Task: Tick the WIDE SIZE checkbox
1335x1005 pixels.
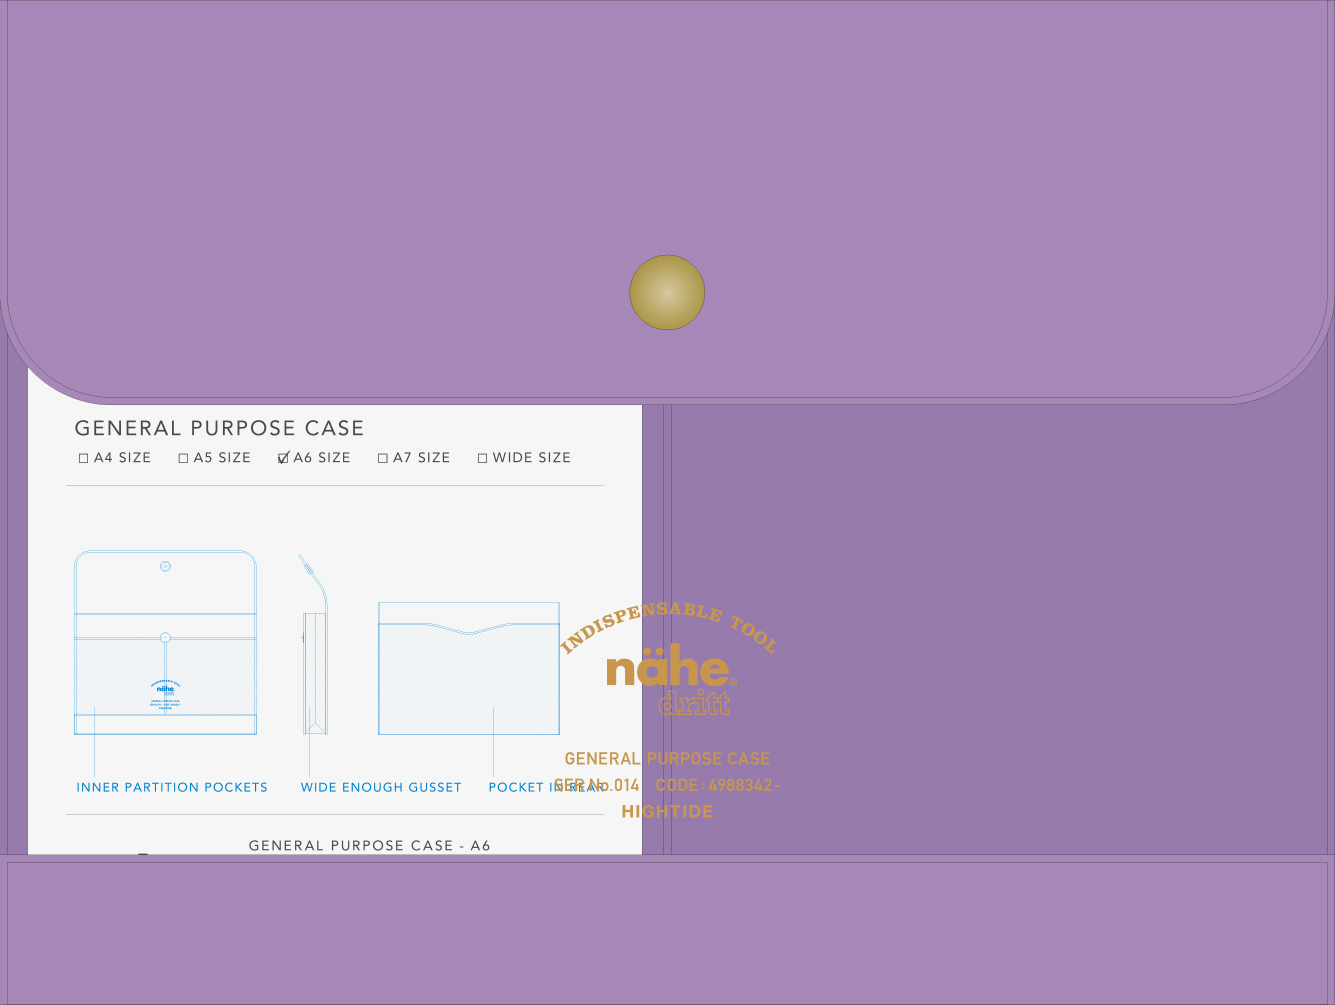Action: (482, 458)
